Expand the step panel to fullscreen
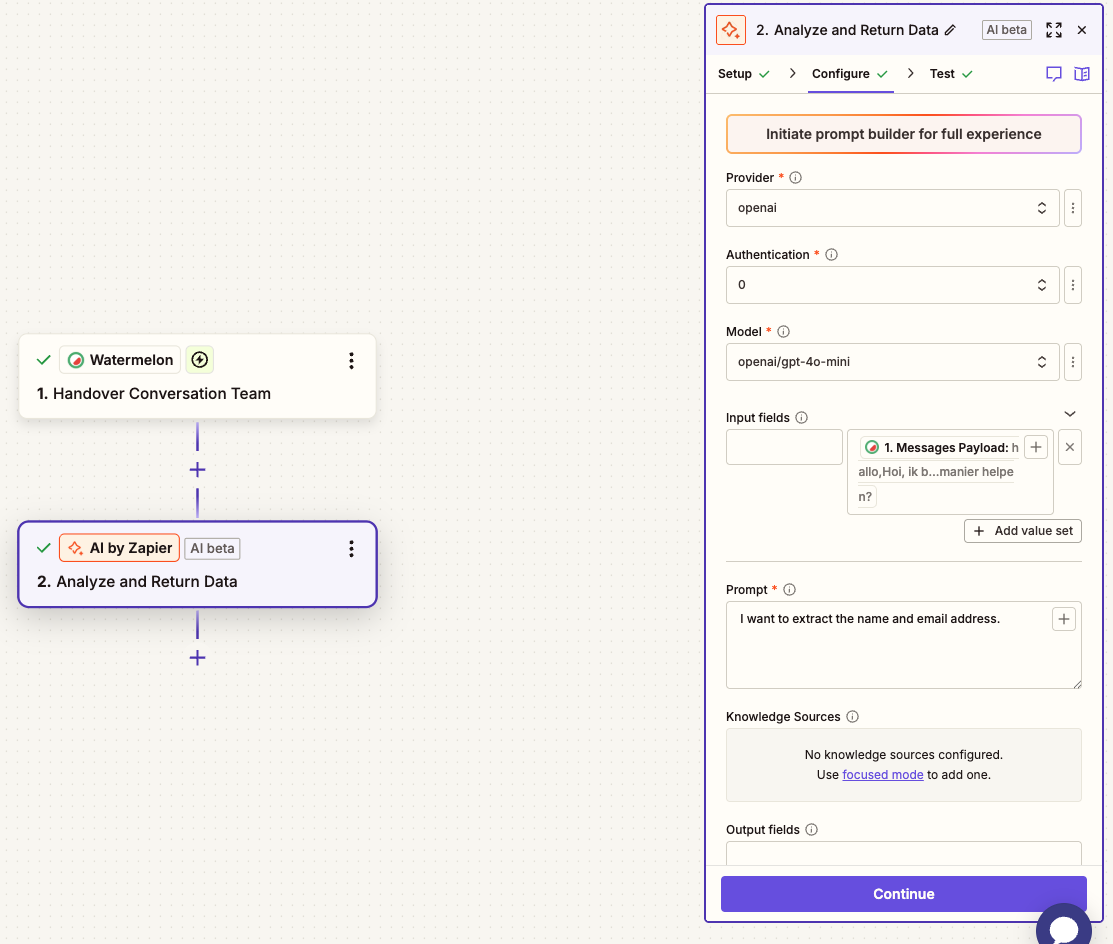The image size is (1113, 944). 1053,30
